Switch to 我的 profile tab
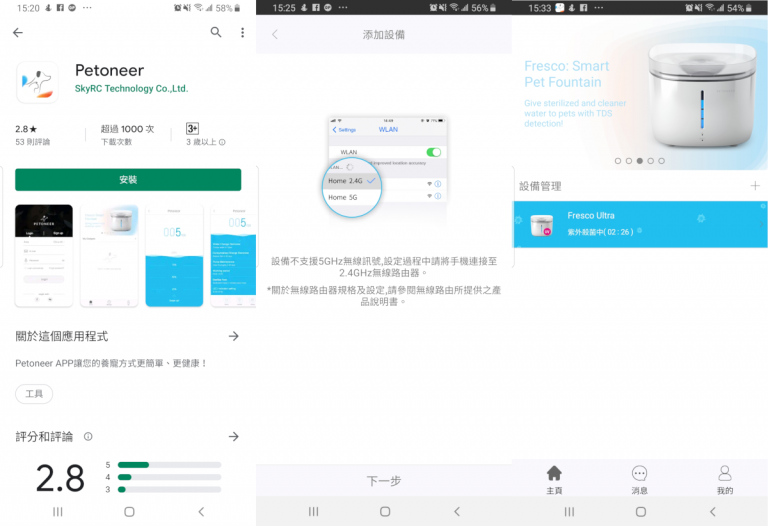Screen dimensions: 768x526 click(x=725, y=480)
